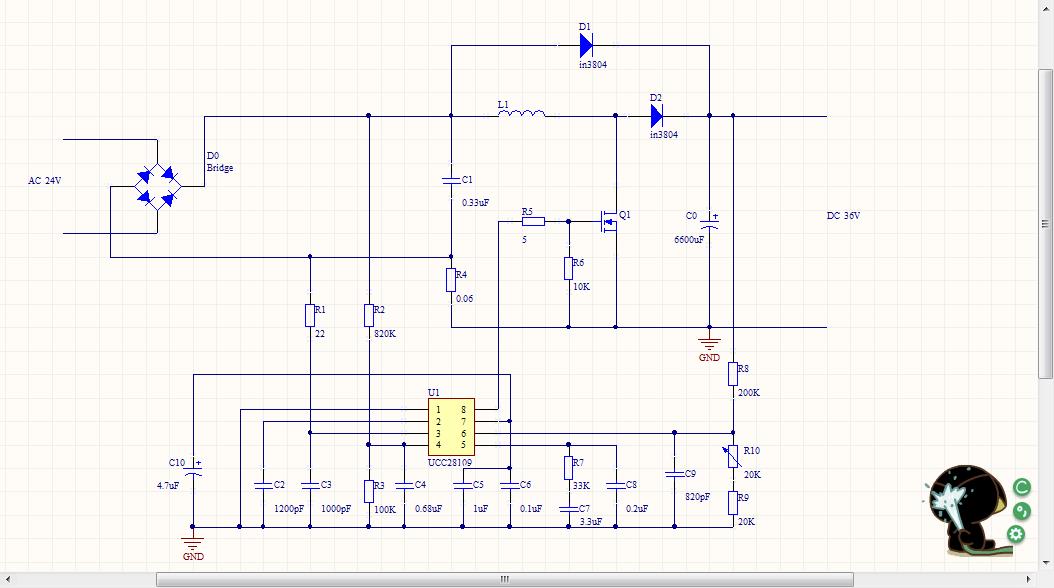This screenshot has width=1054, height=588.
Task: Select capacitor C6 symbol
Action: (x=510, y=485)
